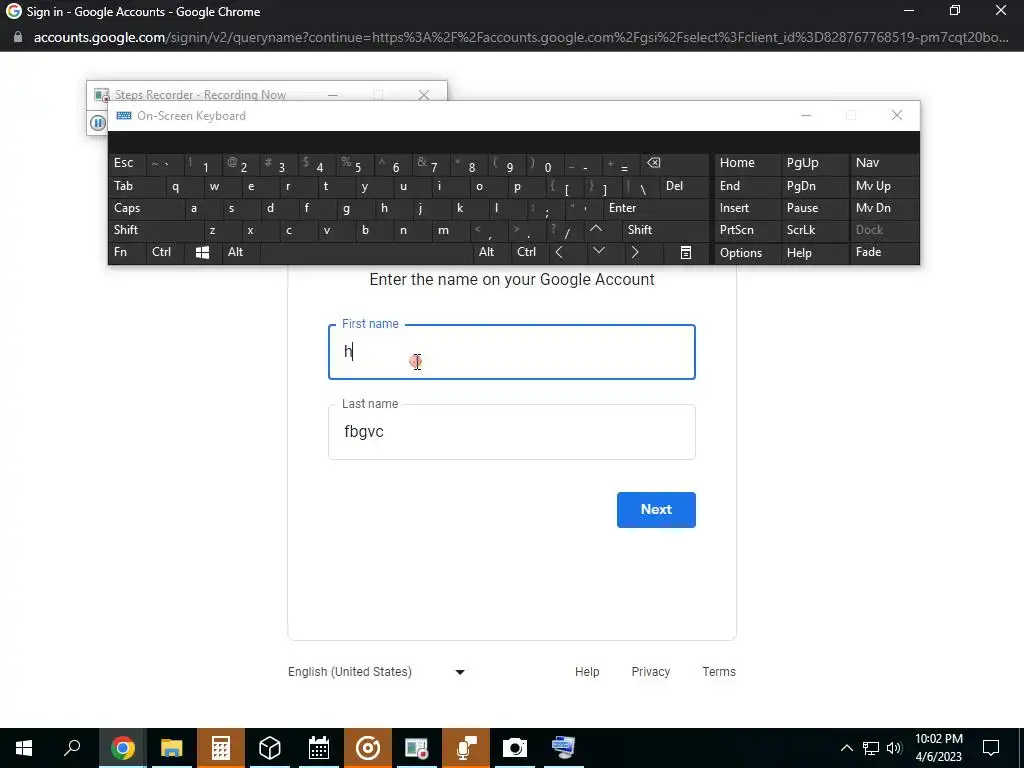
Task: Open the Camera app from the taskbar
Action: click(x=515, y=748)
